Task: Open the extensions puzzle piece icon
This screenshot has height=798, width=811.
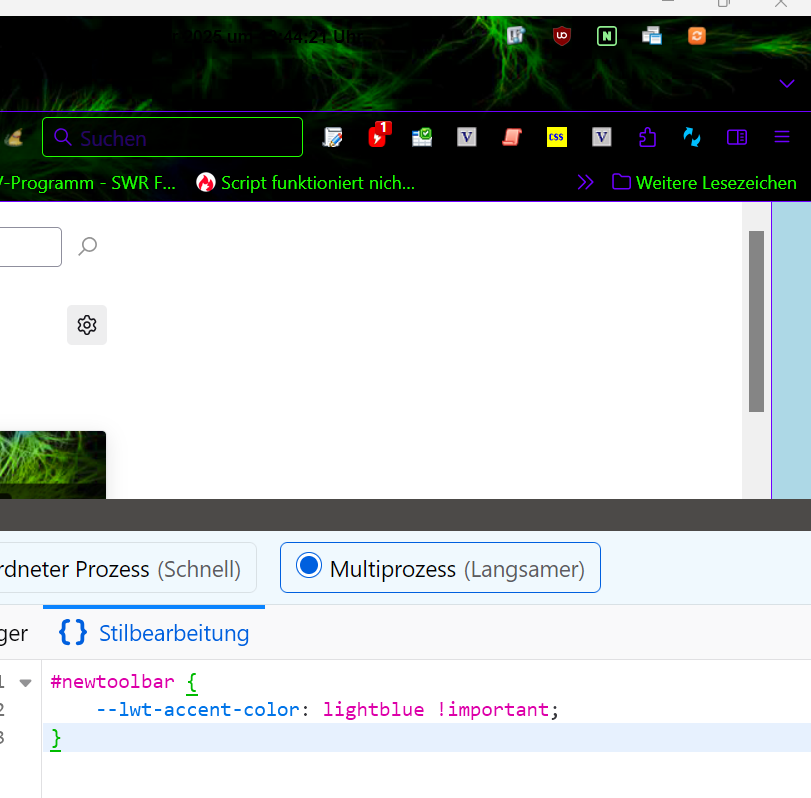Action: 647,137
